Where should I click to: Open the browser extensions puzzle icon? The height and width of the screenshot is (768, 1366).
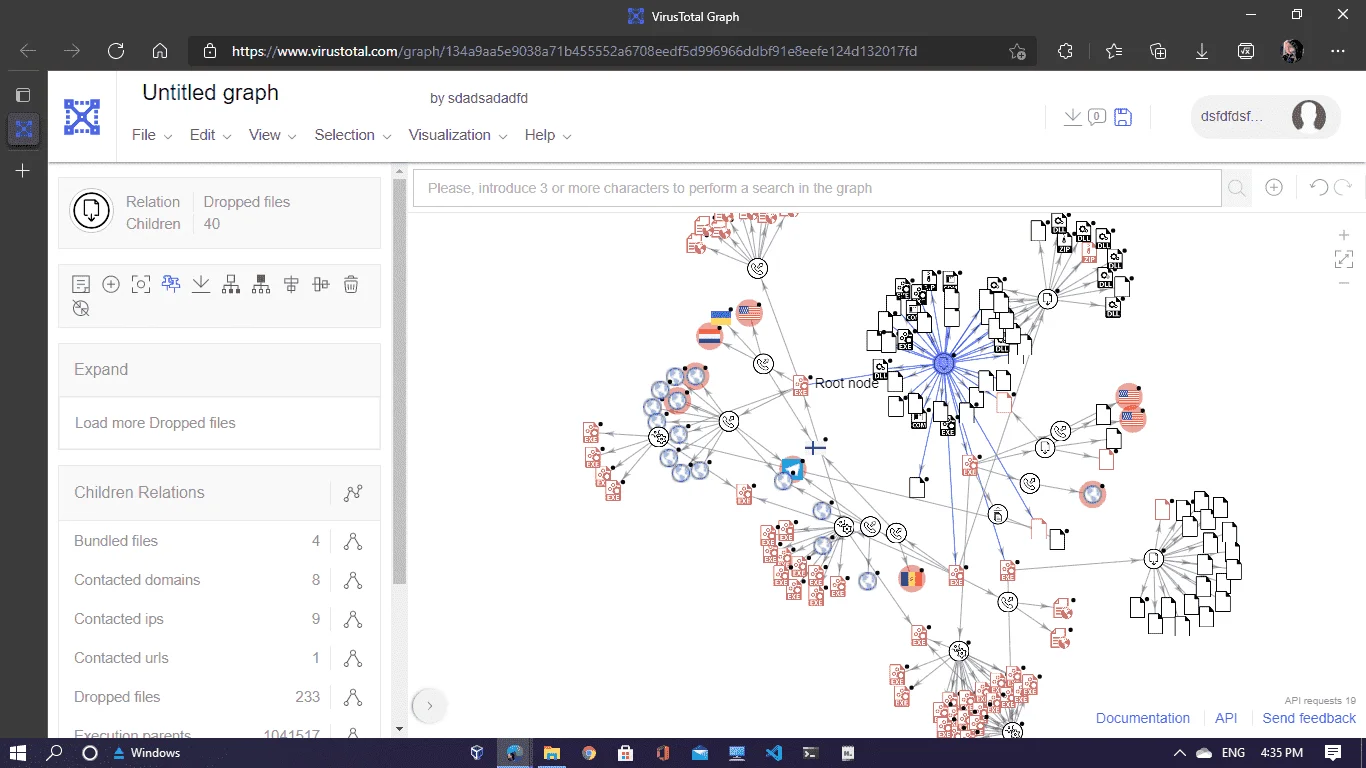pyautogui.click(x=1066, y=51)
